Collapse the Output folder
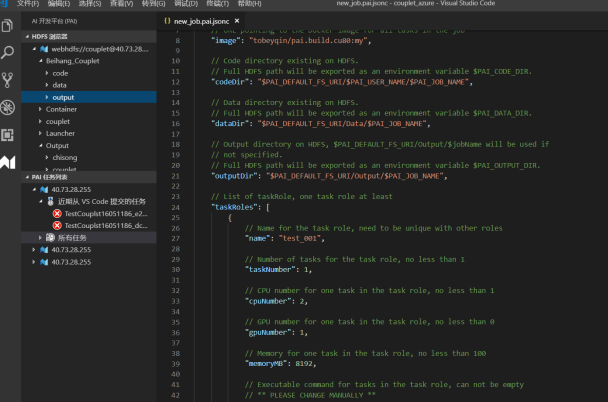The height and width of the screenshot is (402, 608). 41,145
